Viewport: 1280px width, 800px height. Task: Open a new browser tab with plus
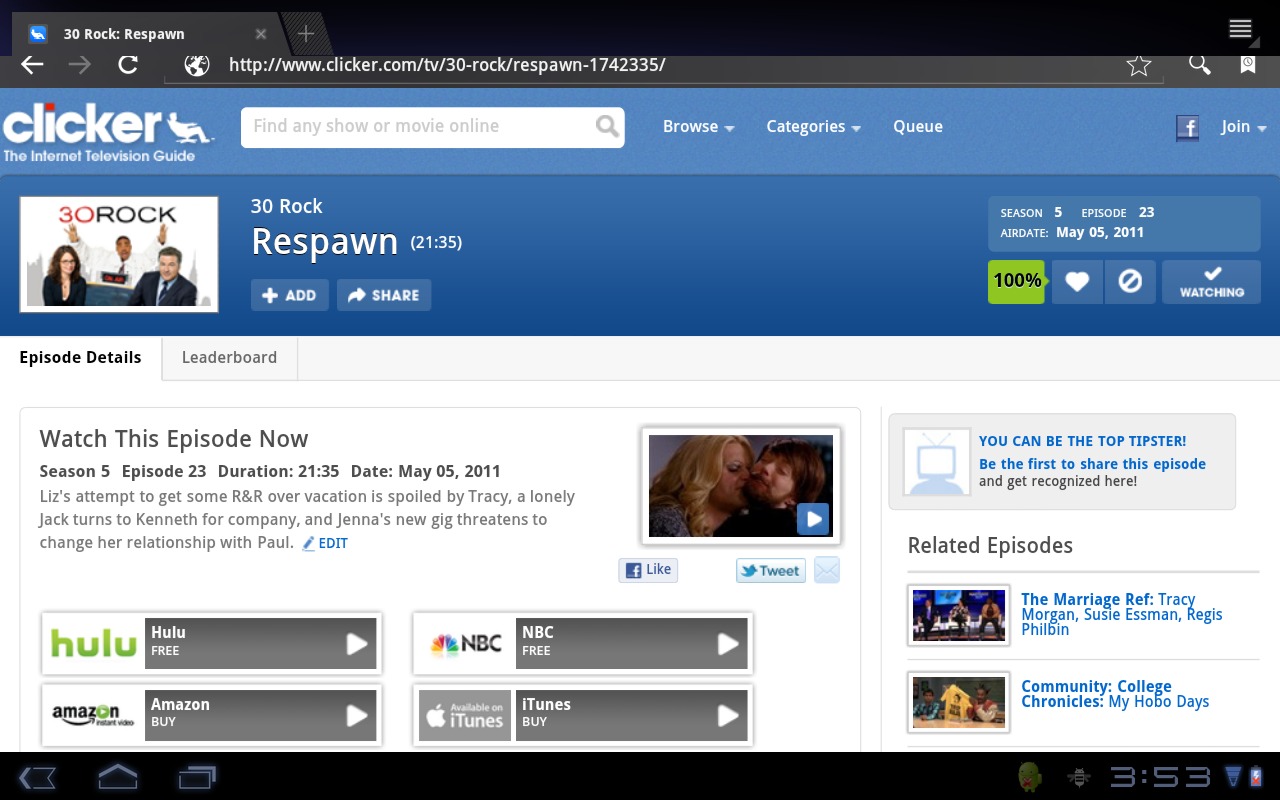[x=306, y=34]
